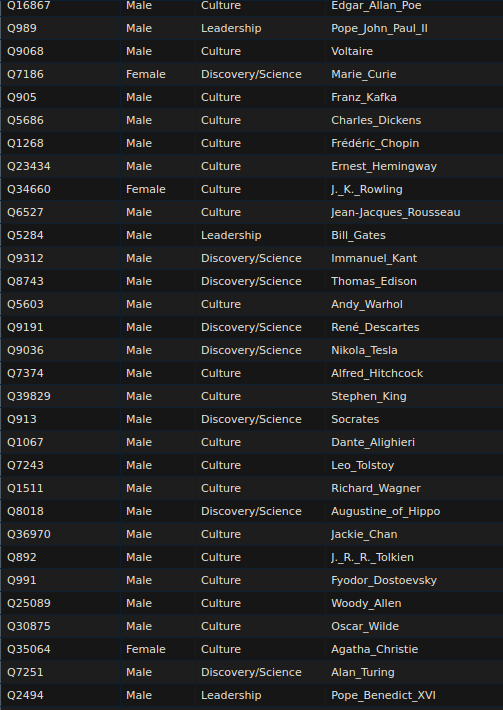Select the Q905 ID cell

tap(61, 97)
